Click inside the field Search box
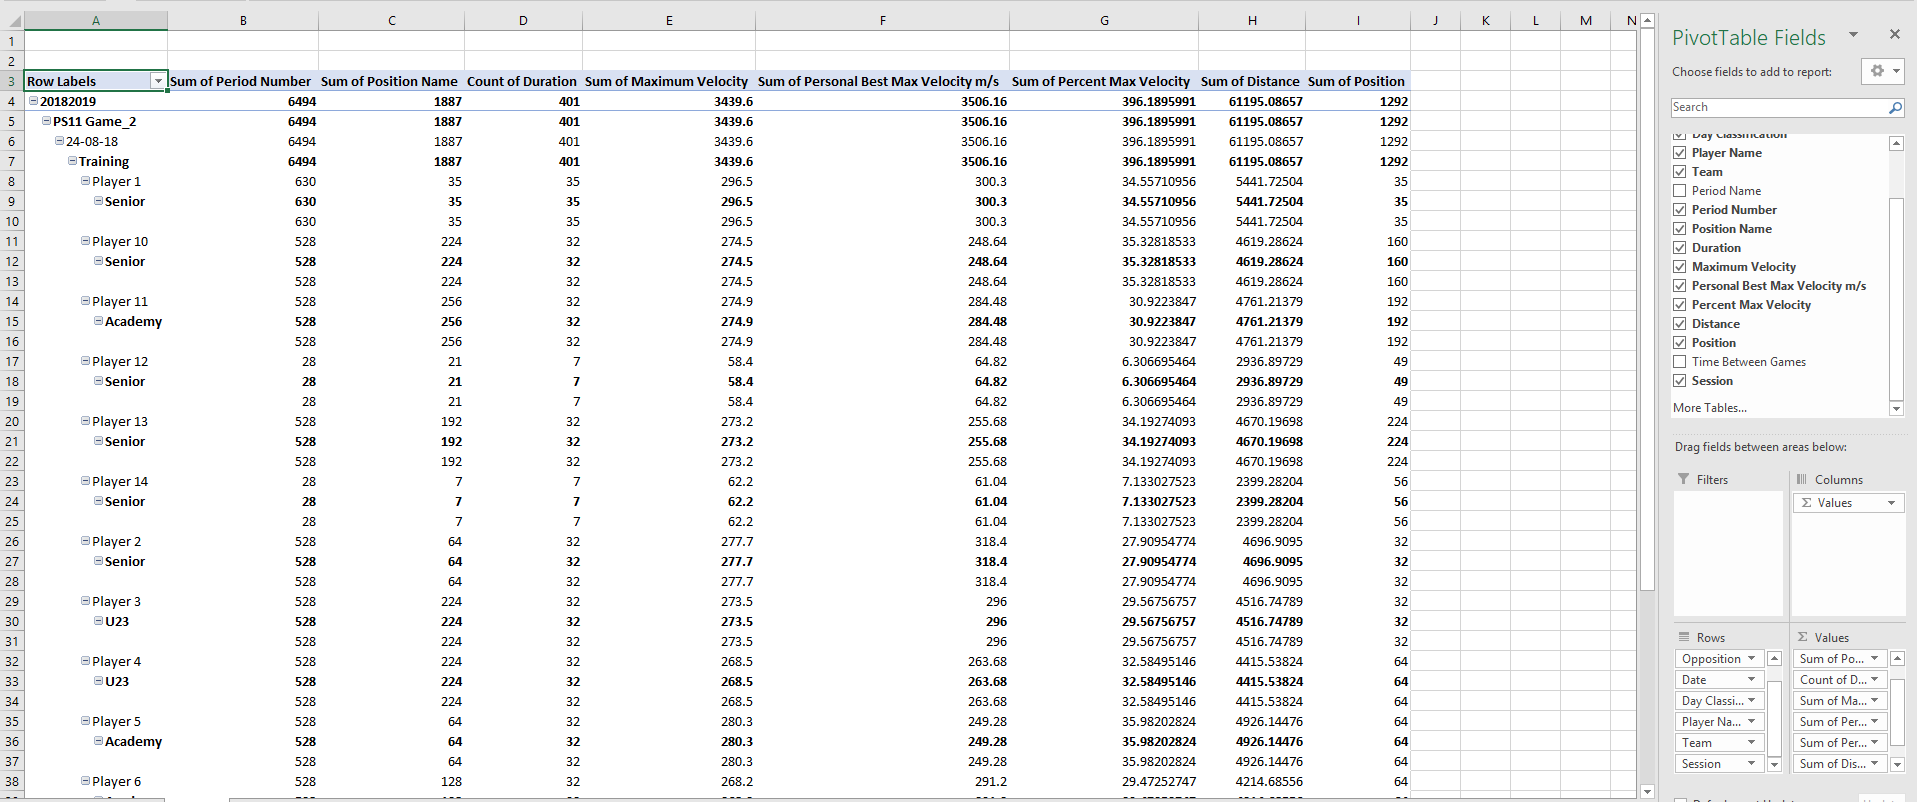 [x=1777, y=108]
